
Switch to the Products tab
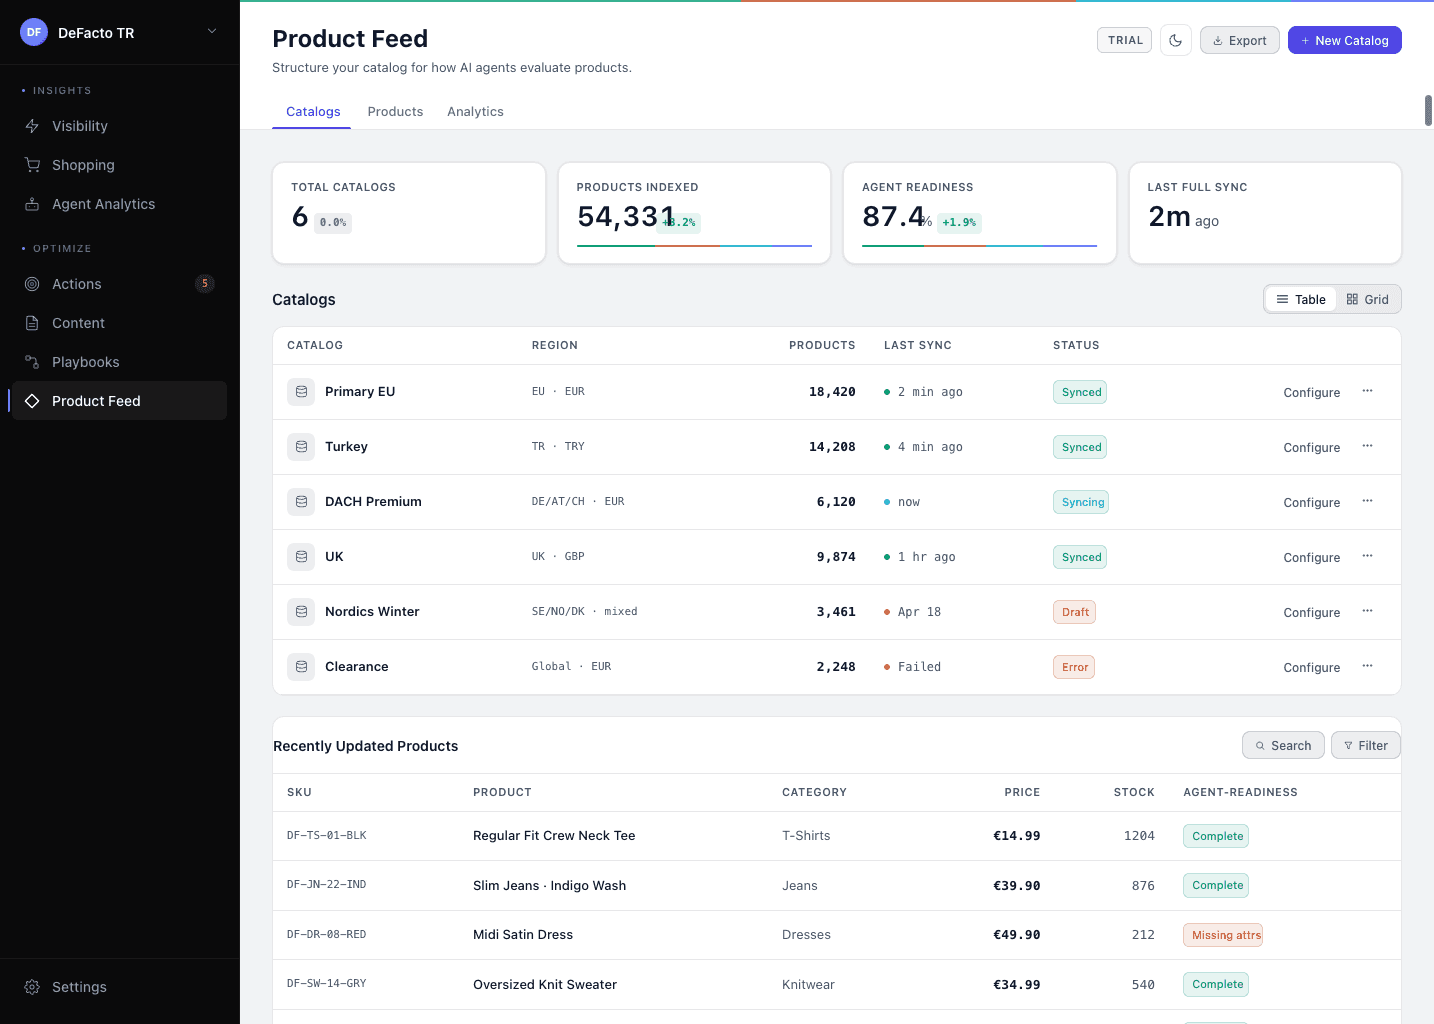click(395, 111)
